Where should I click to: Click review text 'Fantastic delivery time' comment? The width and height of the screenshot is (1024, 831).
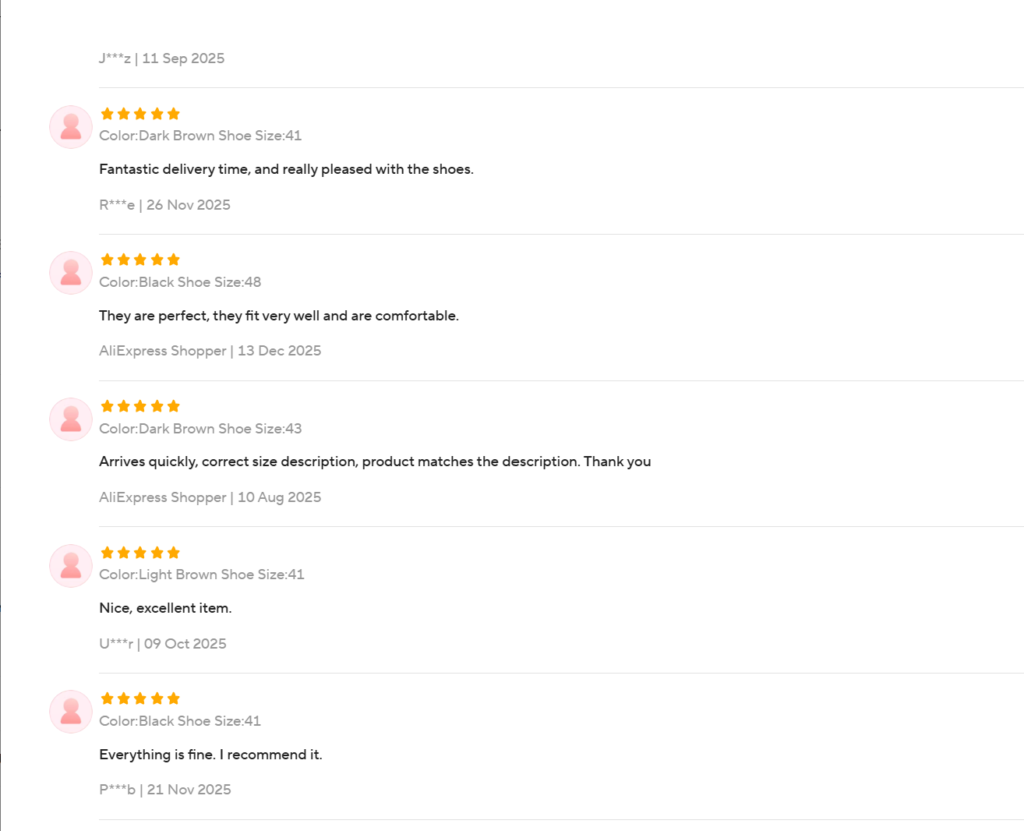click(286, 169)
